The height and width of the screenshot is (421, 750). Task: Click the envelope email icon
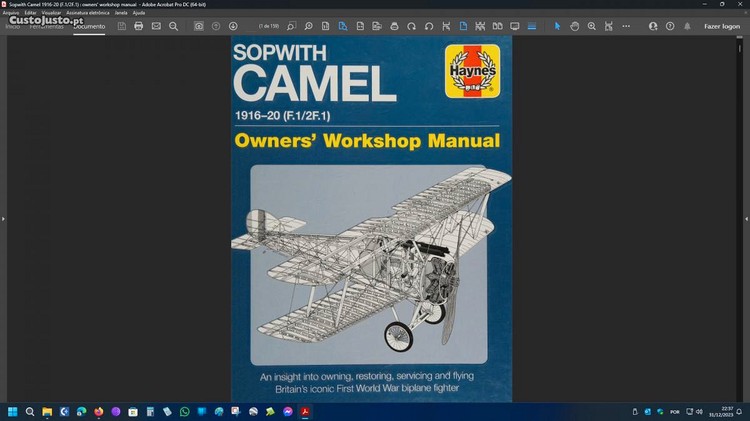point(156,26)
